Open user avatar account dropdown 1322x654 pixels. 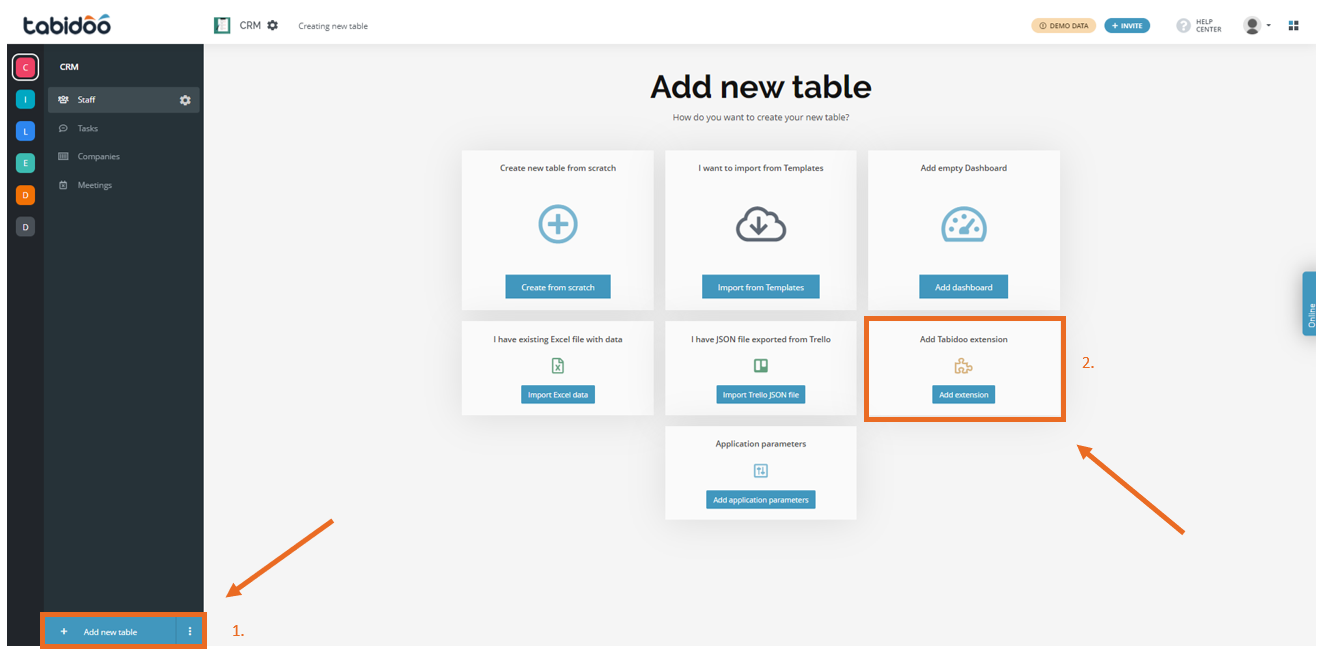1257,25
